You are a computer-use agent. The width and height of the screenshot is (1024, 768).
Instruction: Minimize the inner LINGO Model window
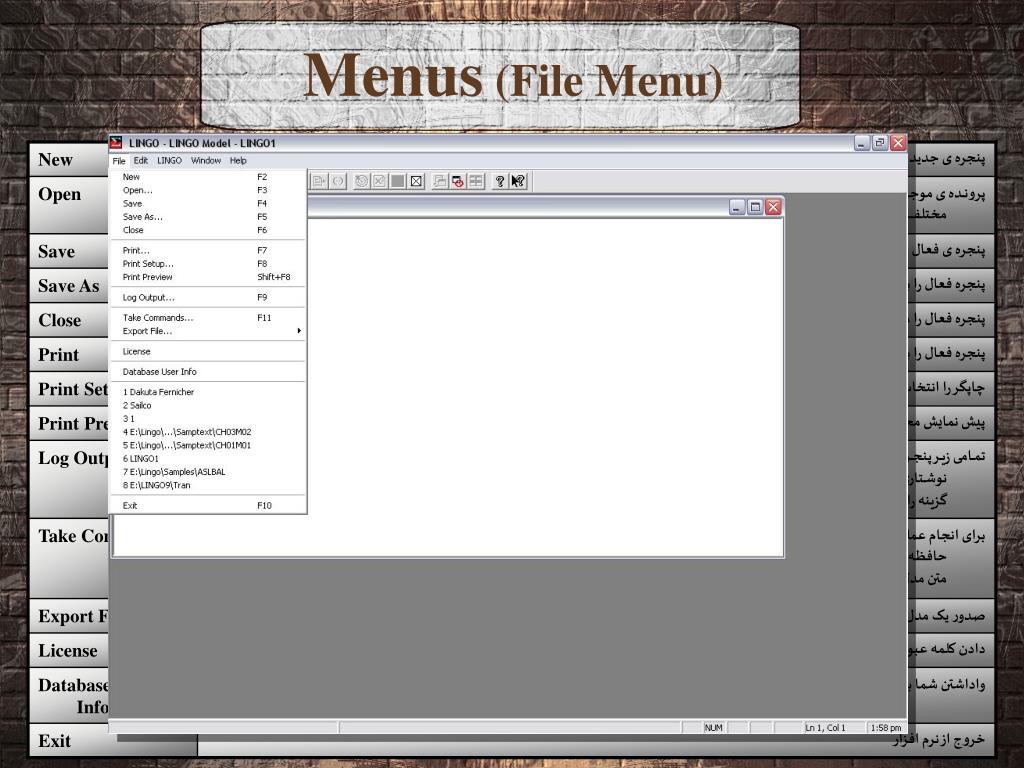[x=737, y=207]
